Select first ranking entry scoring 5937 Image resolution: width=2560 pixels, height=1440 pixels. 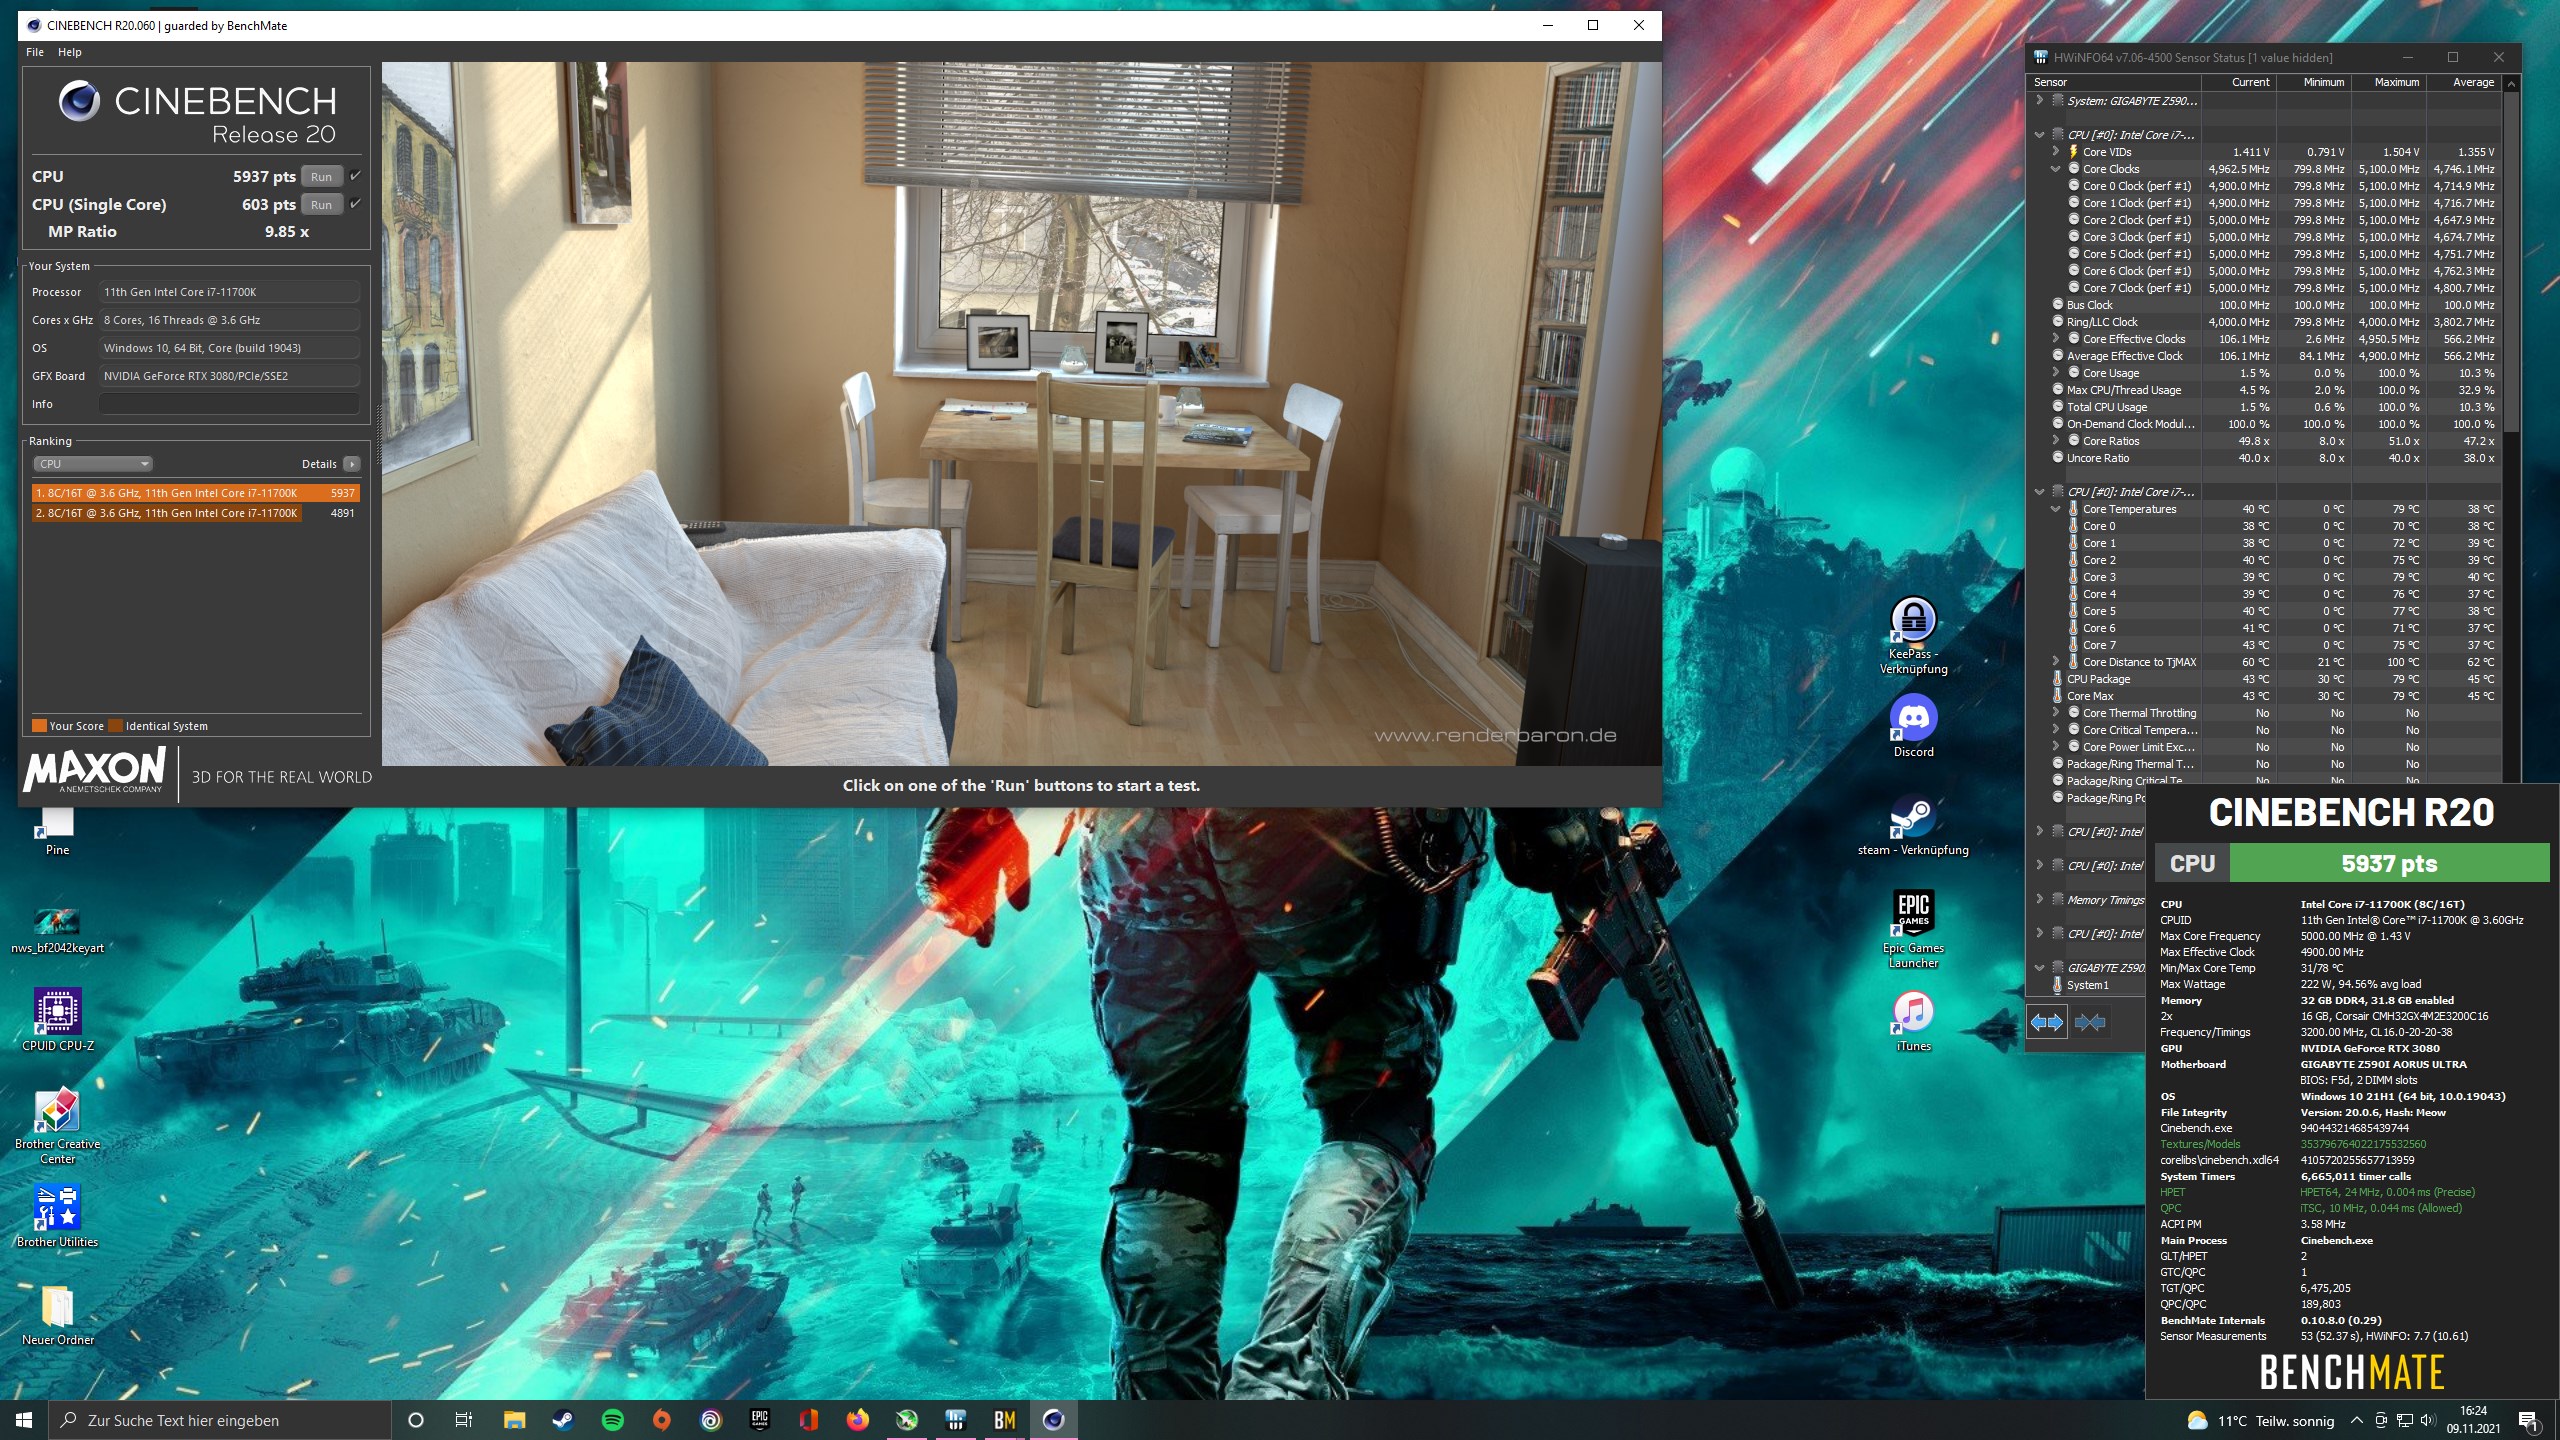[195, 493]
